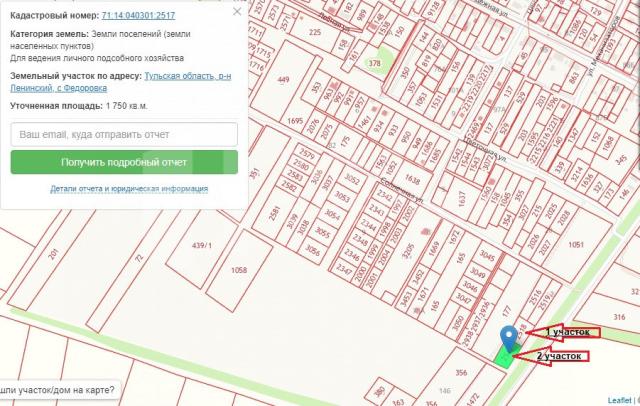The height and width of the screenshot is (406, 640).
Task: Select parcel labeled 2581
Action: click(x=274, y=213)
